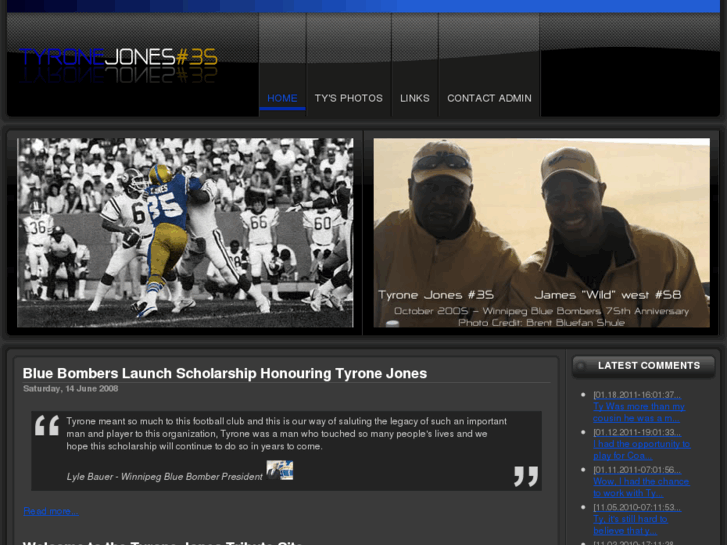Click 'Lyle Bauer - Winnipeg Blue Bomber President' text
727x545 pixels.
point(164,477)
